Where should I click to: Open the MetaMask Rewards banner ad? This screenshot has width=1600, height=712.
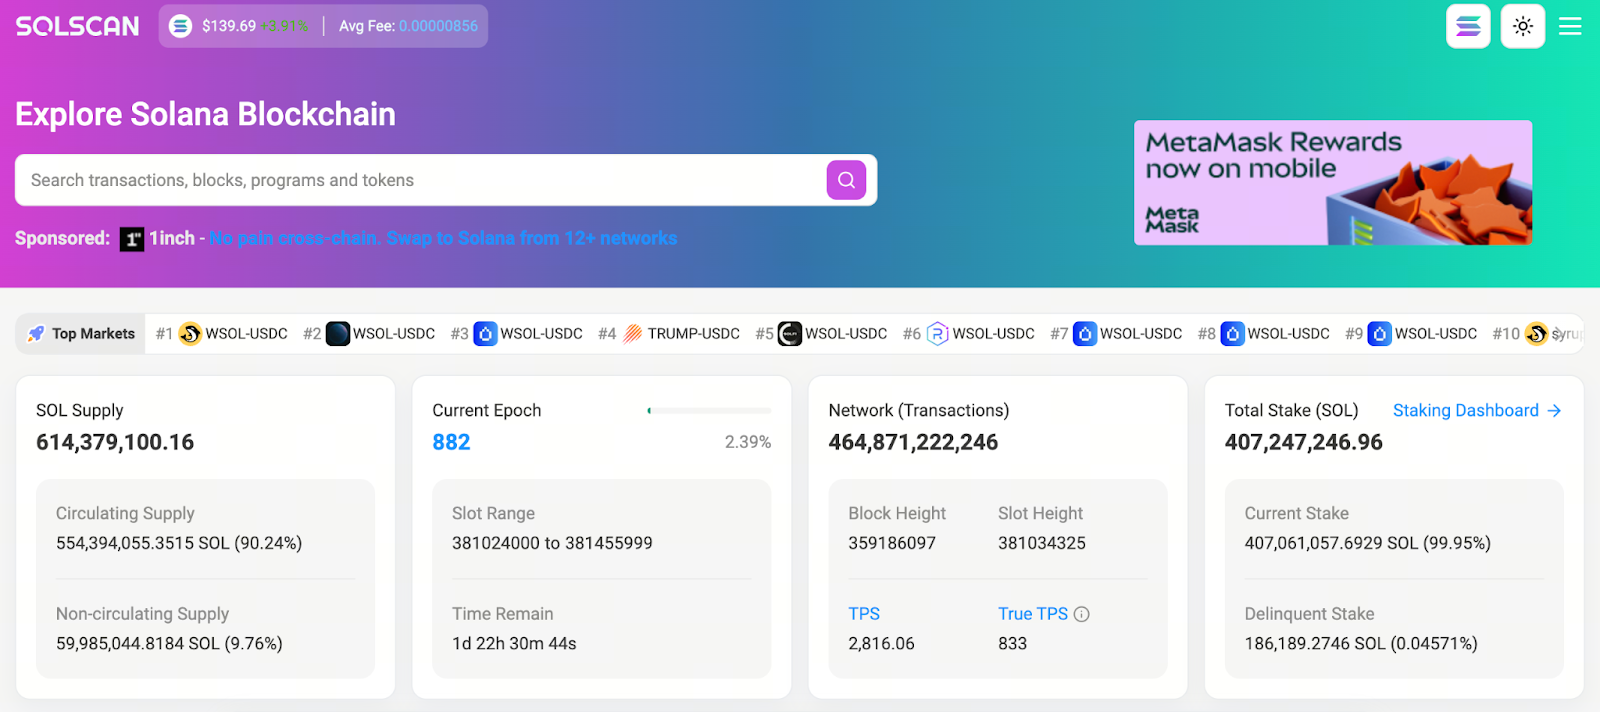click(x=1333, y=183)
